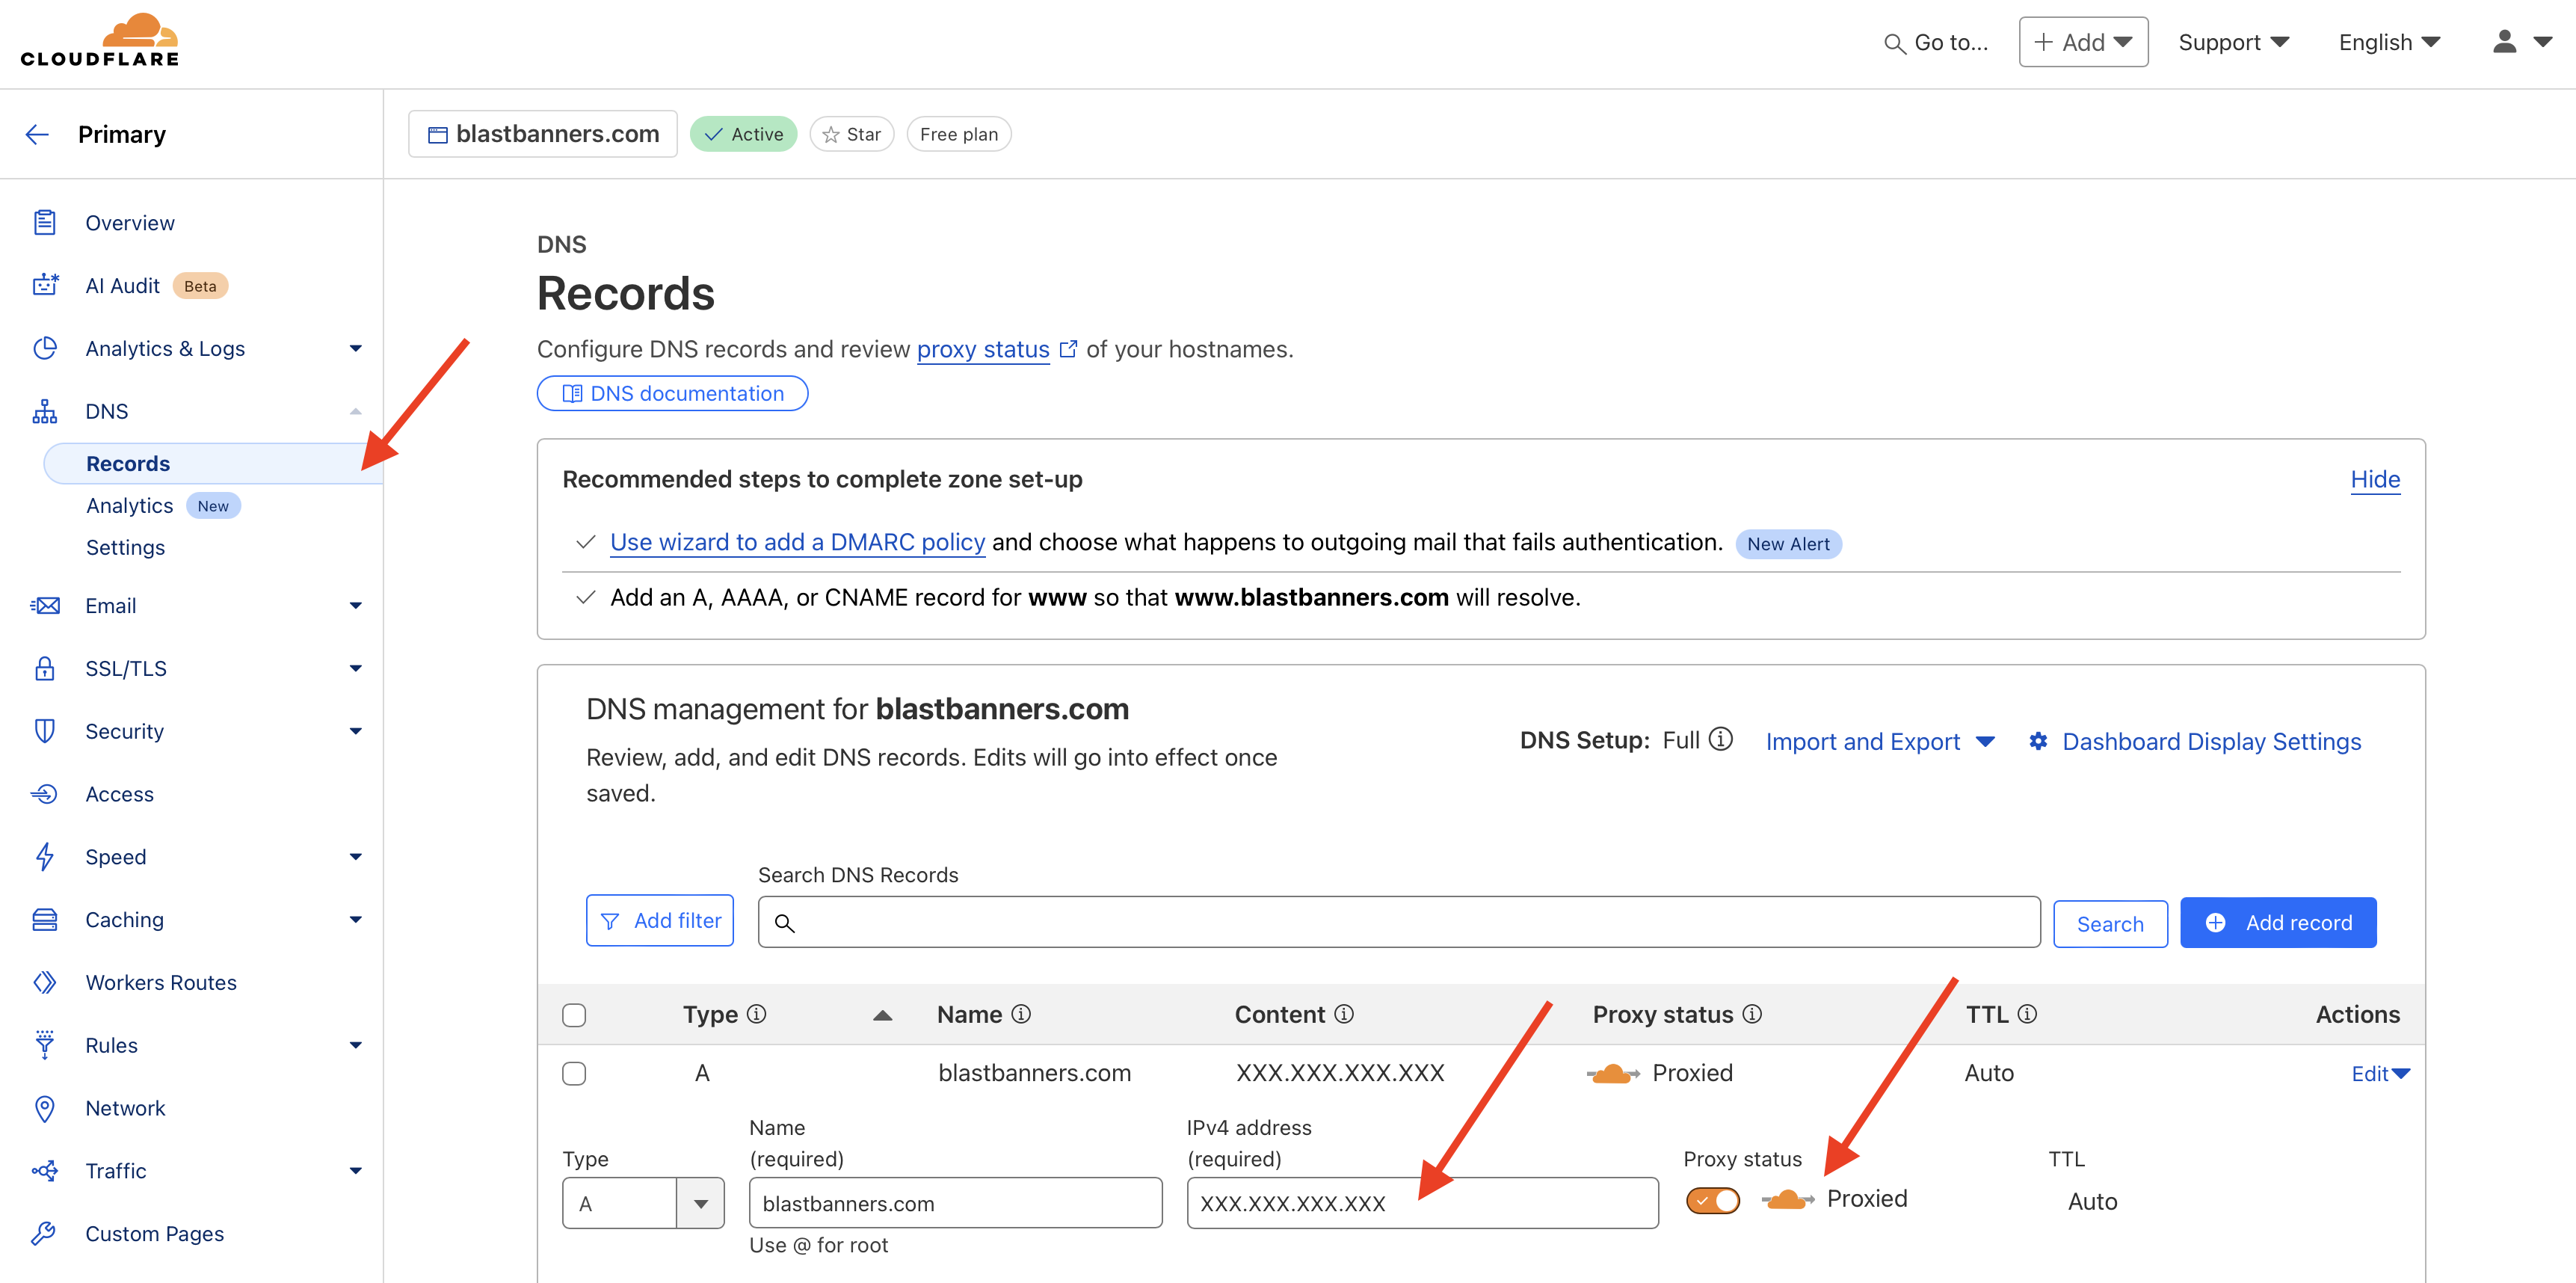The image size is (2576, 1283).
Task: Expand the Edit dropdown for the record
Action: [x=2380, y=1073]
